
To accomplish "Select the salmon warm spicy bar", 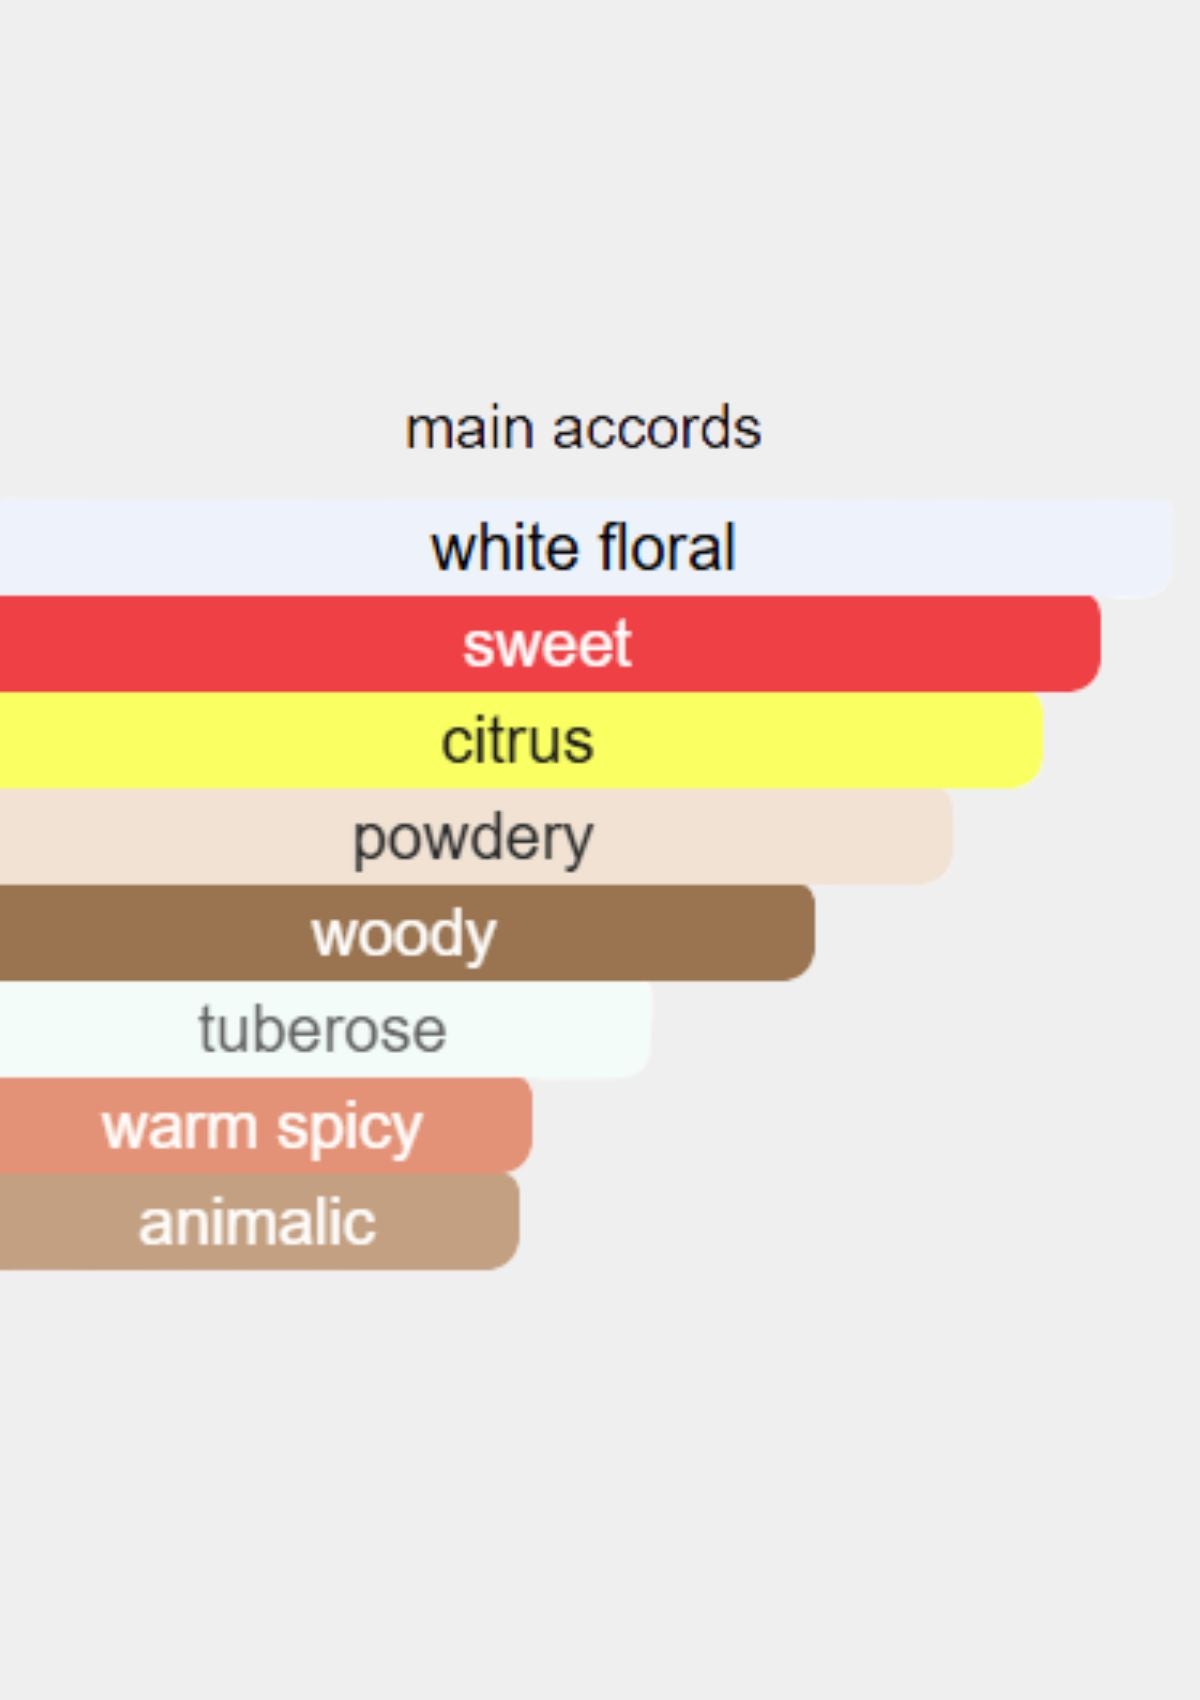I will (266, 1125).
